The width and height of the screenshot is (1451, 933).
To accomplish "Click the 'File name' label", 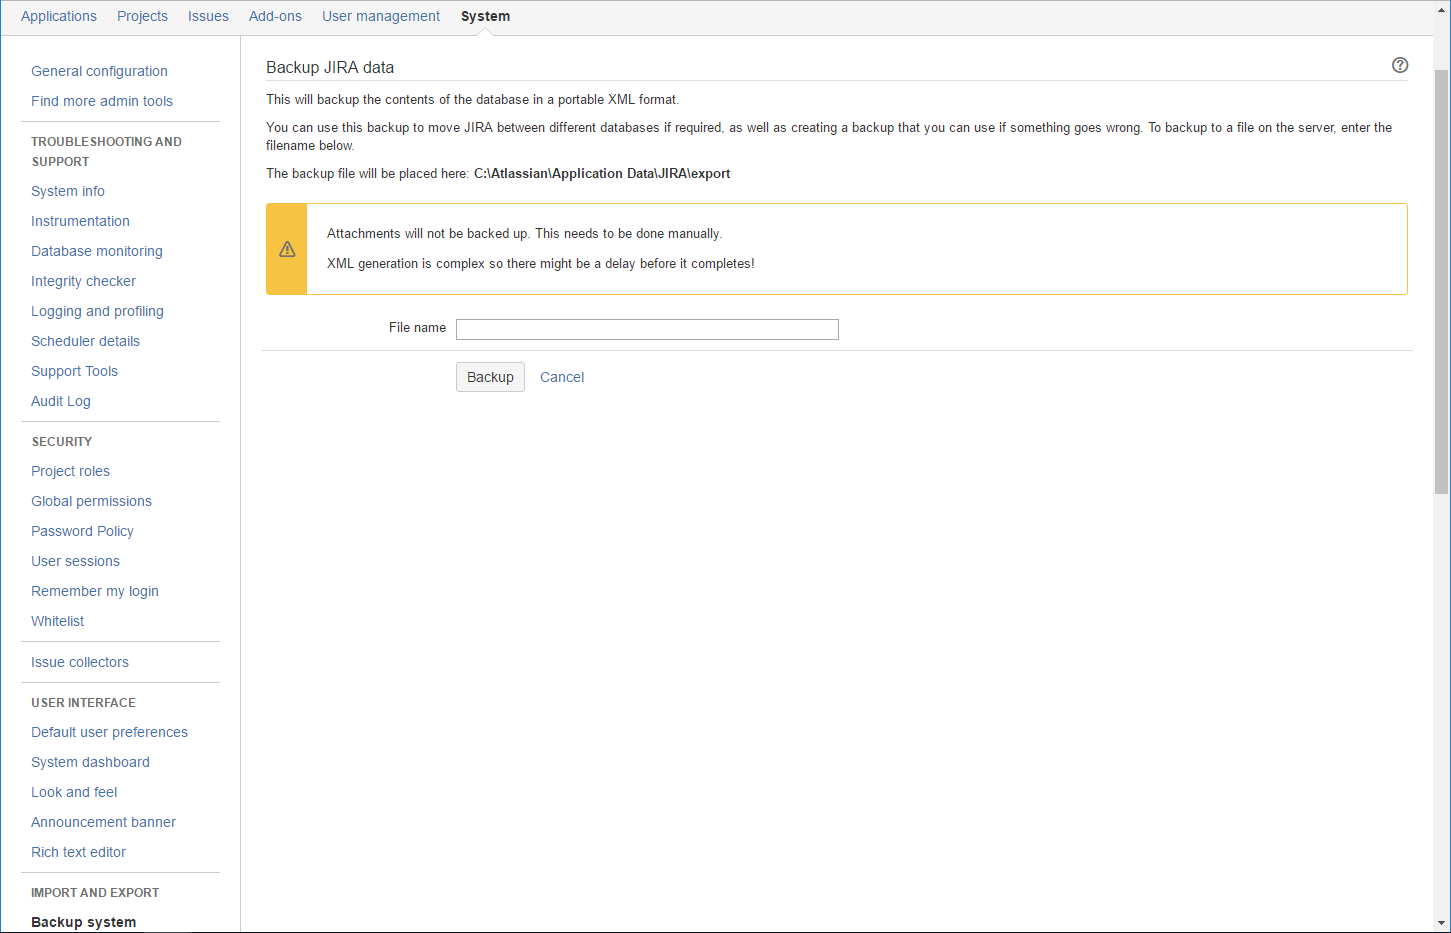I will coord(417,327).
